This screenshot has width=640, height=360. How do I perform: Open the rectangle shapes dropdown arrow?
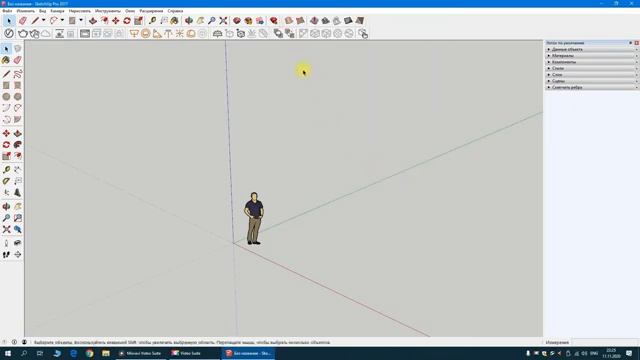coord(81,20)
